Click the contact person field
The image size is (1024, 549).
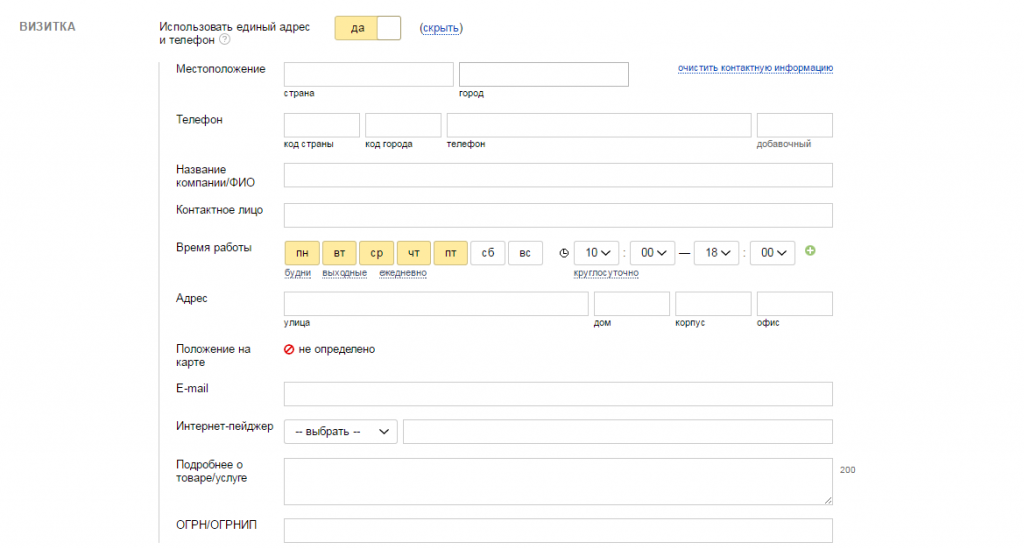click(558, 215)
